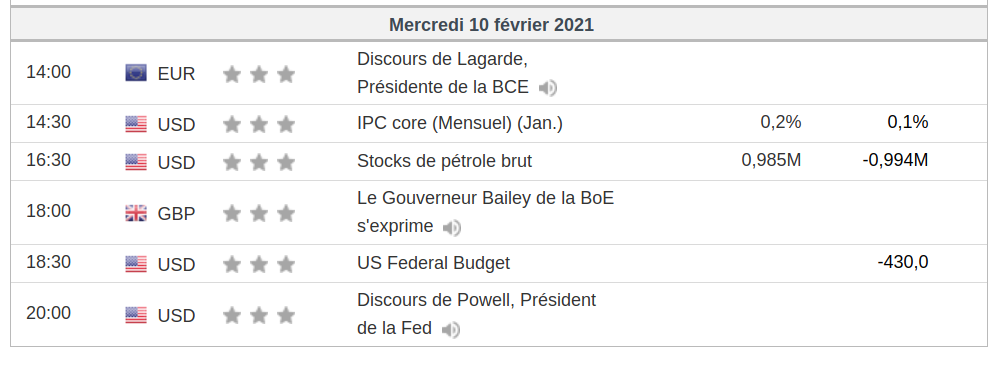Click speaker icon next to Bailey s'exprime

pos(452,228)
